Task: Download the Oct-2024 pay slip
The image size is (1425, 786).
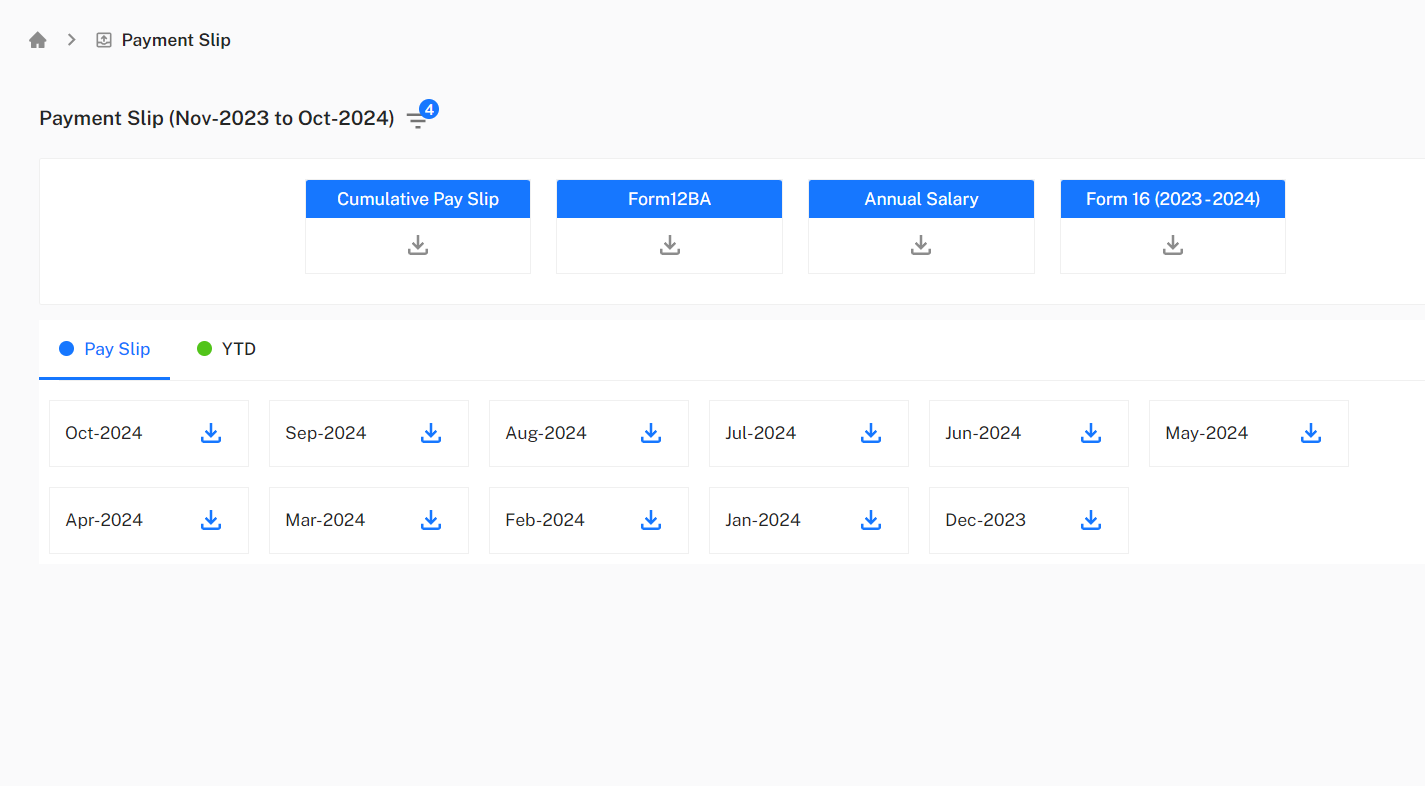Action: point(210,433)
